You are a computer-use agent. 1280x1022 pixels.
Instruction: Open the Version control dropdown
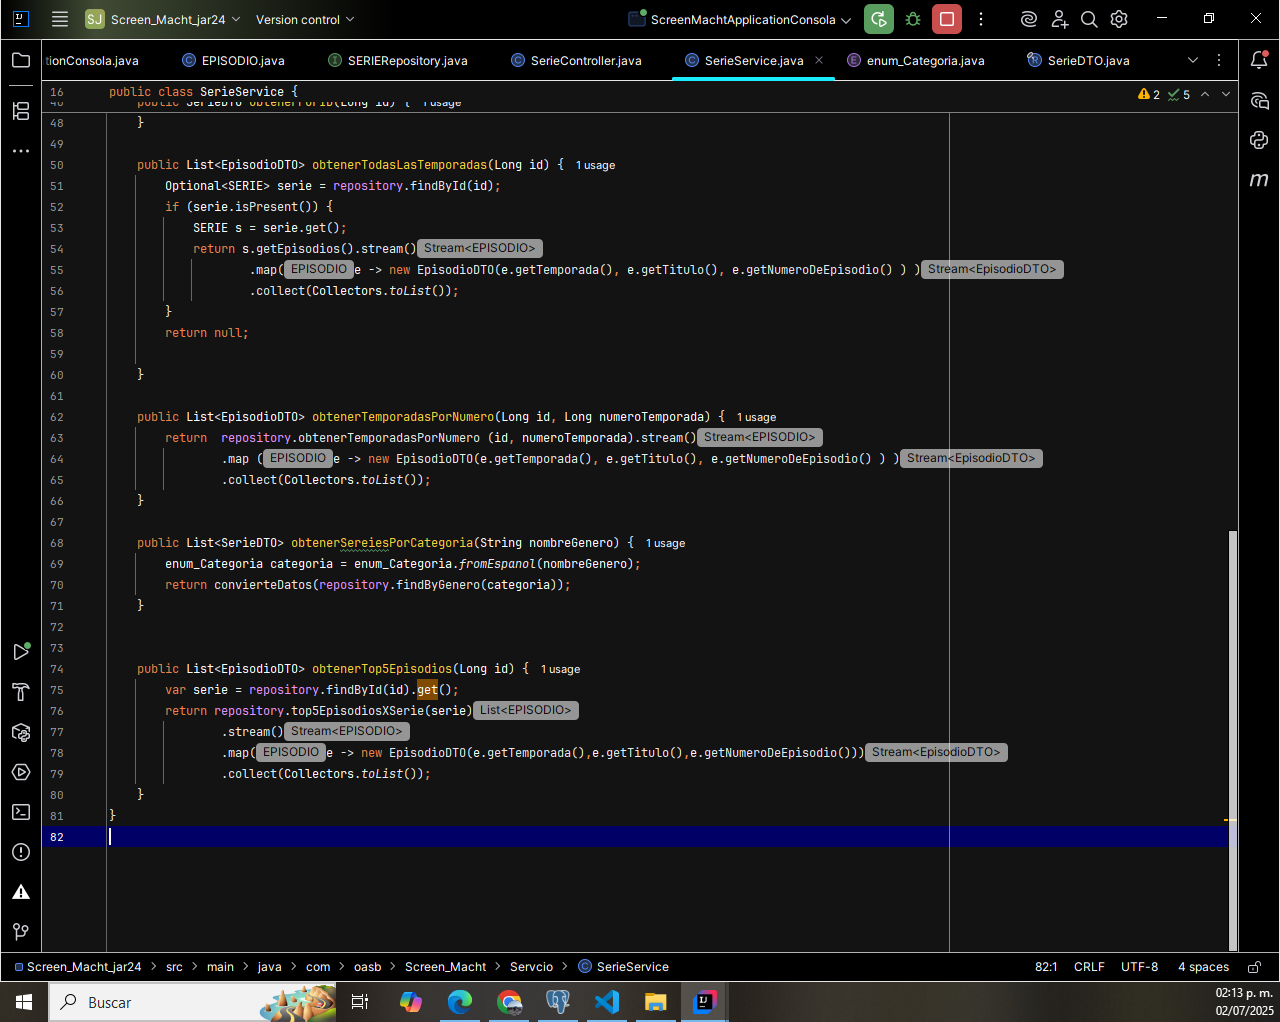[x=305, y=19]
